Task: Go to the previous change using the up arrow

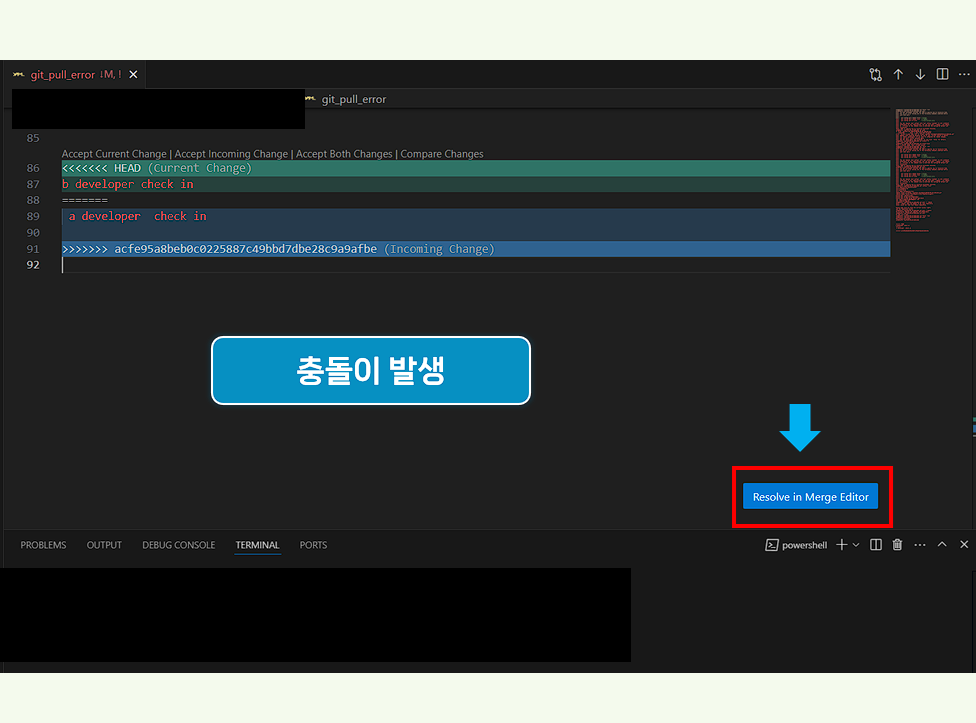Action: 898,74
